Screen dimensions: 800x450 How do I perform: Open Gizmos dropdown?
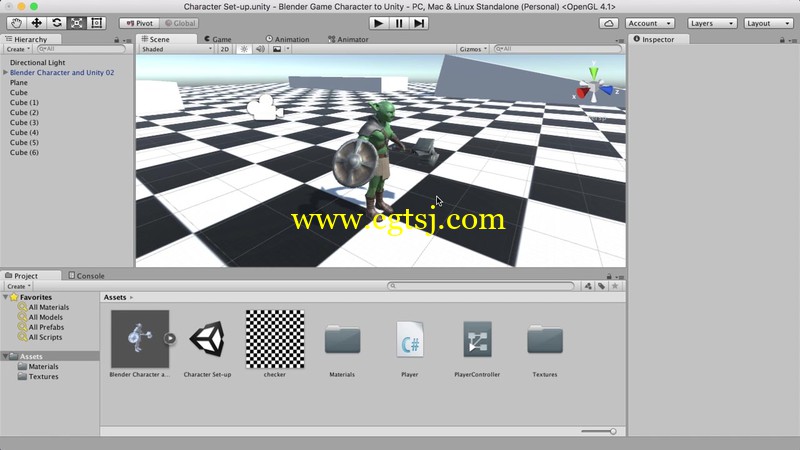[x=473, y=49]
